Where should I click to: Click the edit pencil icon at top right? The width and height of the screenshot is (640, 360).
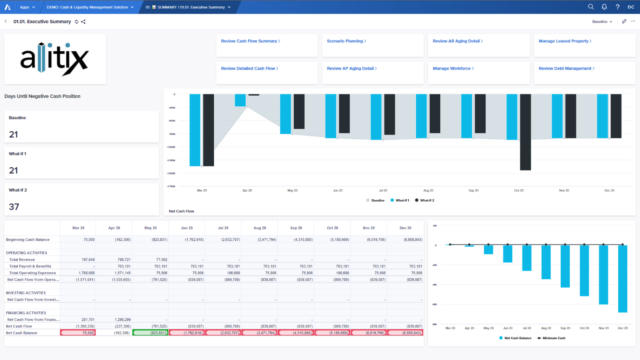point(624,21)
